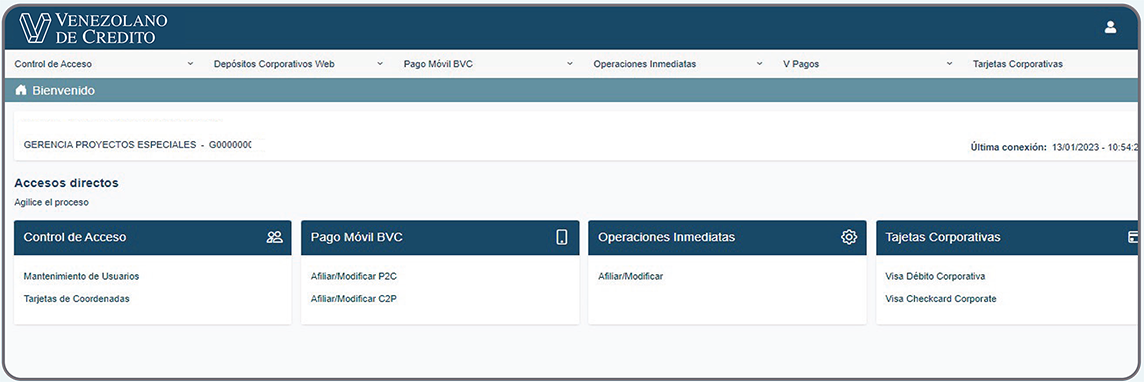Viewport: 1144px width, 382px height.
Task: Click the Última conexión label
Action: [x=1008, y=147]
